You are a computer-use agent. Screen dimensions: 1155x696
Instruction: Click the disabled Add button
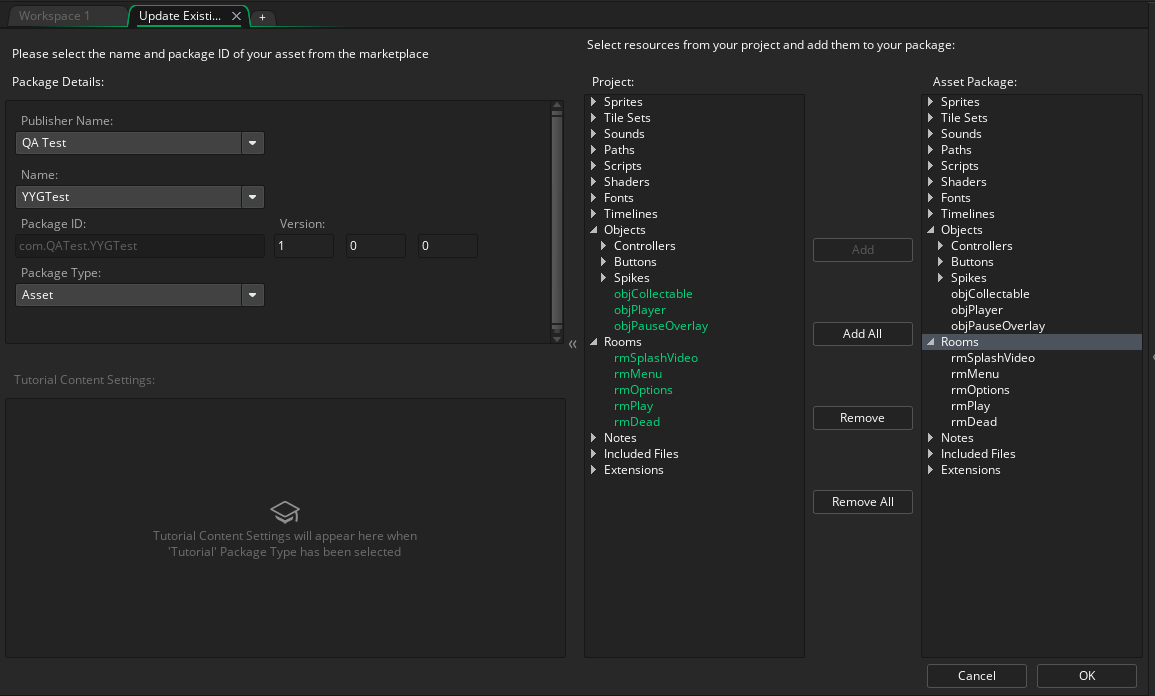(x=863, y=250)
